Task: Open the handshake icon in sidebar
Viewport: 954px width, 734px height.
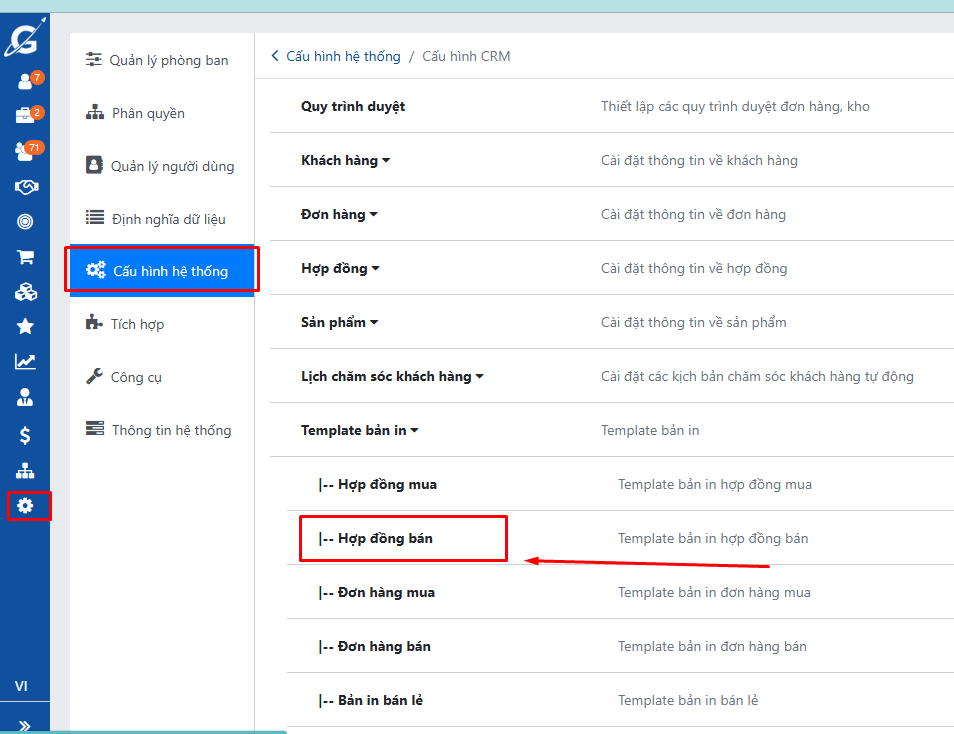Action: 25,187
